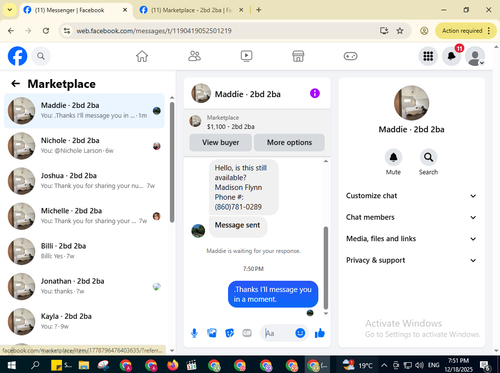This screenshot has height=373, width=500.
Task: Attach a photo file icon
Action: tap(212, 333)
